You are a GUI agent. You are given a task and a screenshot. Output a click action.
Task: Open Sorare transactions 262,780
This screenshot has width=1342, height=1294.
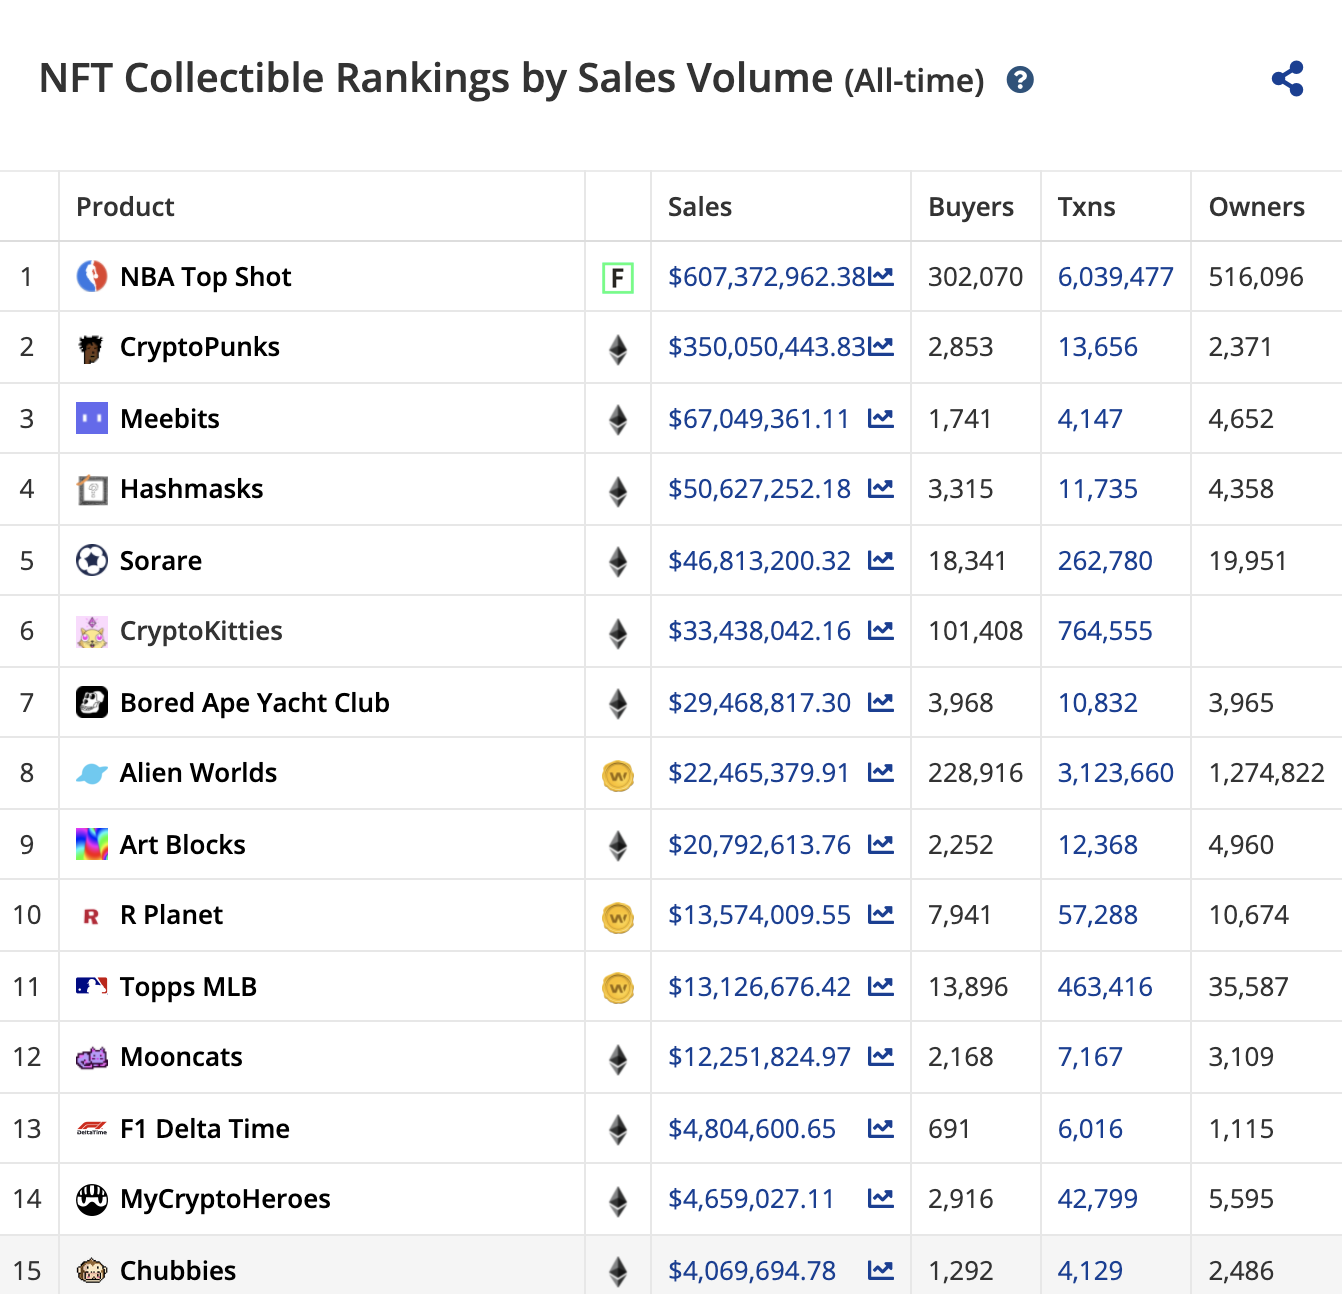1106,561
